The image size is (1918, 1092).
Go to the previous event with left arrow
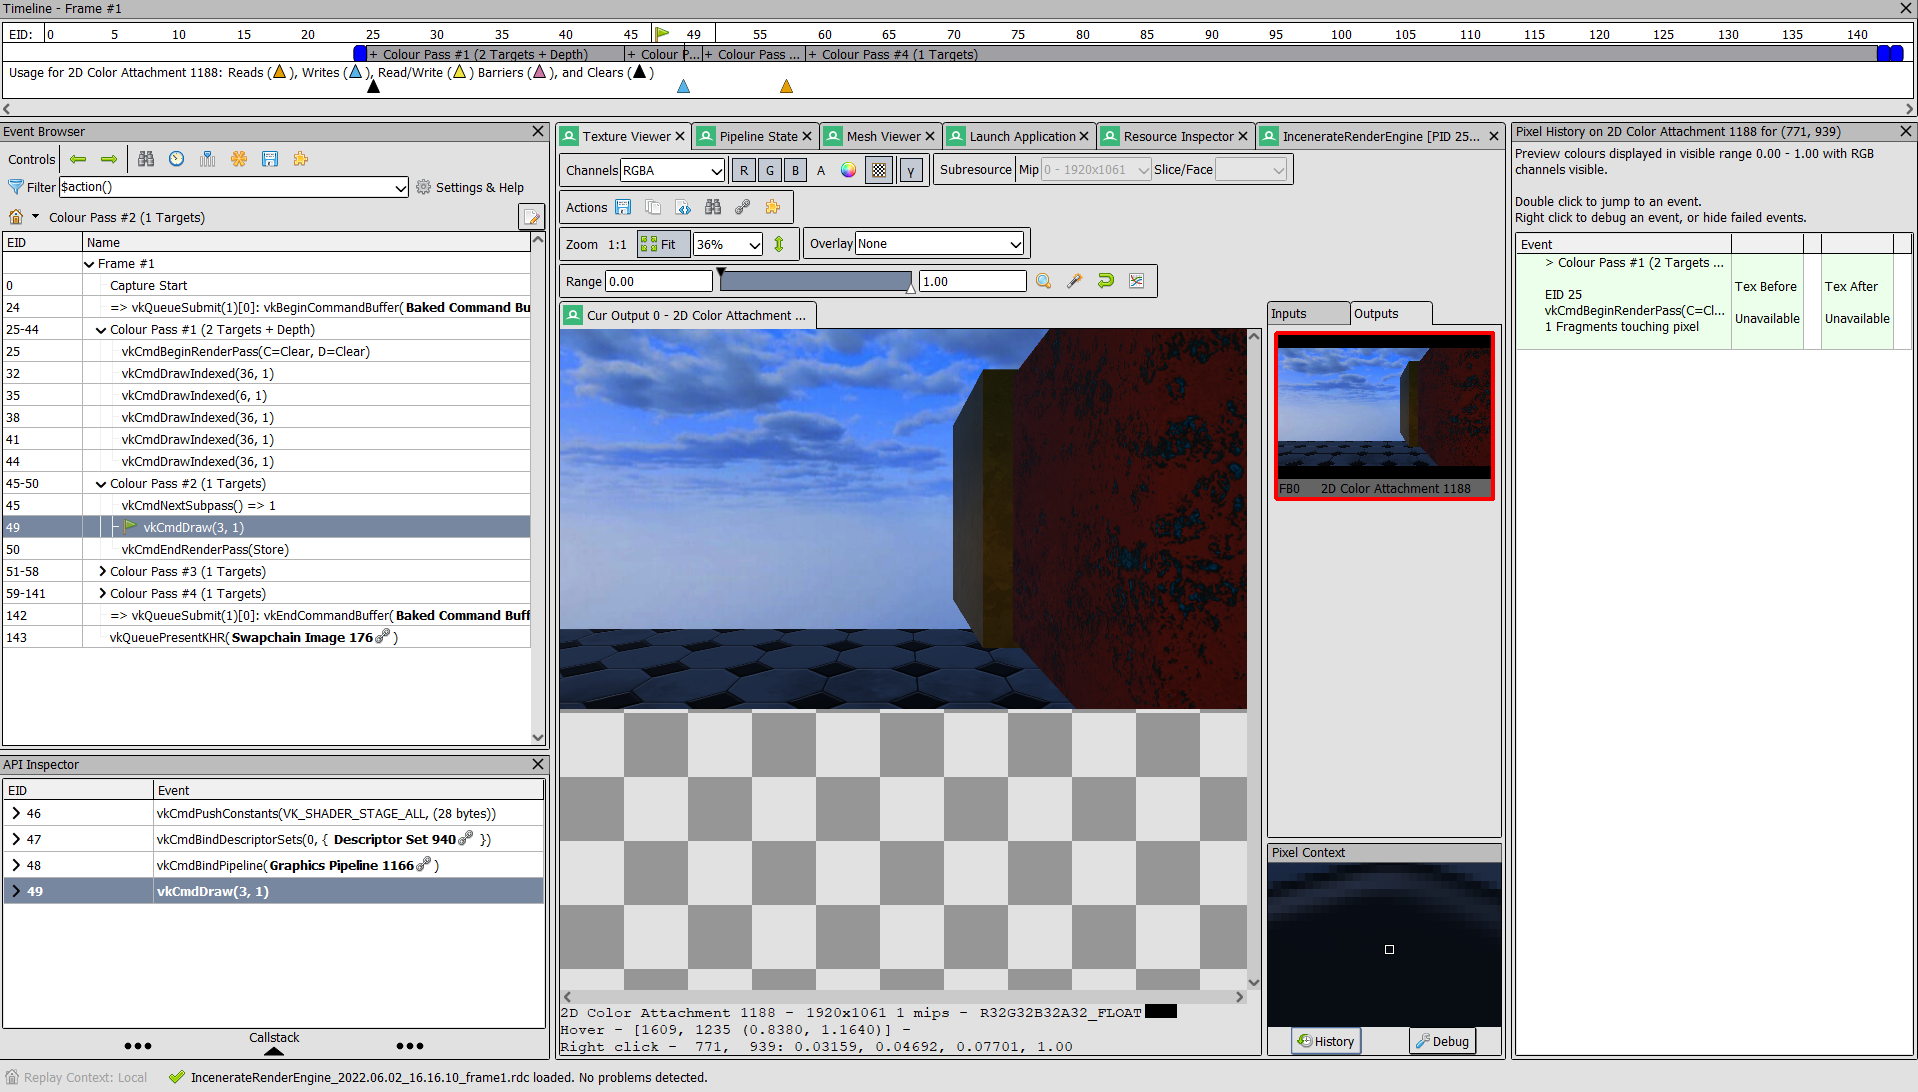78,159
